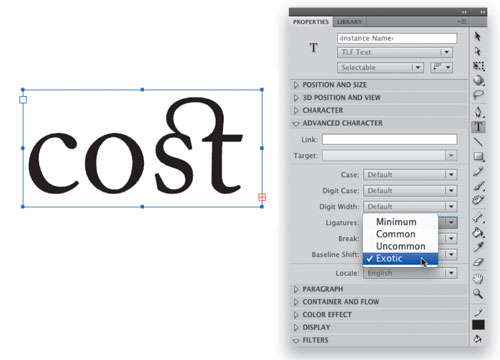Open the black stroke color swatch
This screenshot has width=500, height=360.
(478, 325)
